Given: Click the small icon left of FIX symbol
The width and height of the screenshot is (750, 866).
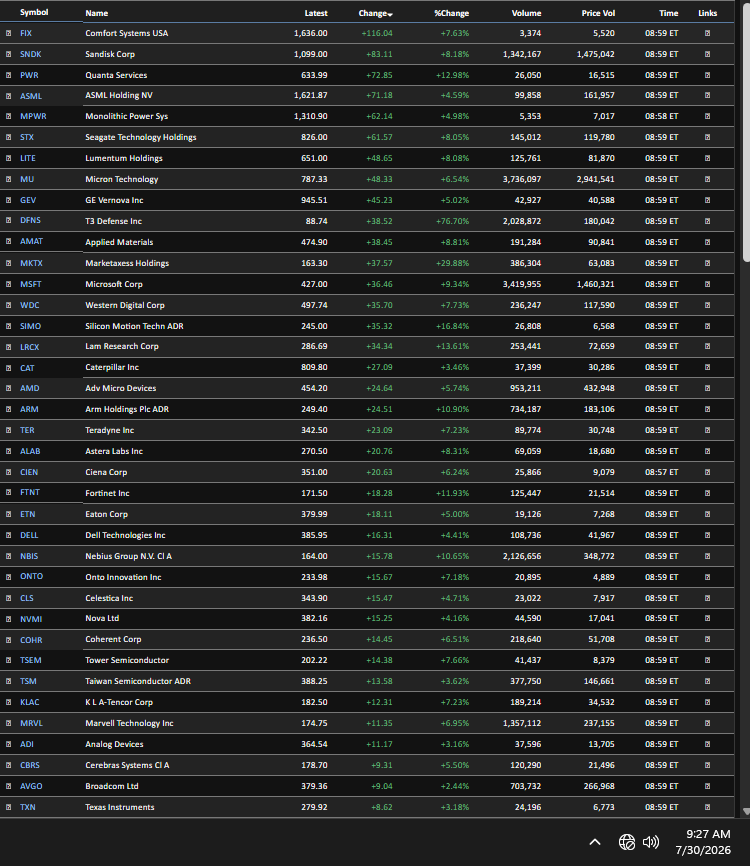Looking at the screenshot, I should click(8, 33).
